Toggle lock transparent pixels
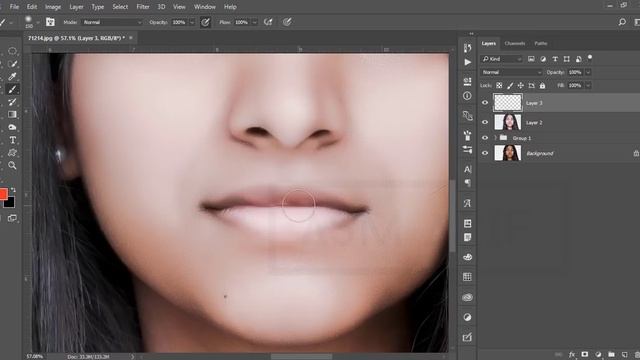 pyautogui.click(x=499, y=85)
